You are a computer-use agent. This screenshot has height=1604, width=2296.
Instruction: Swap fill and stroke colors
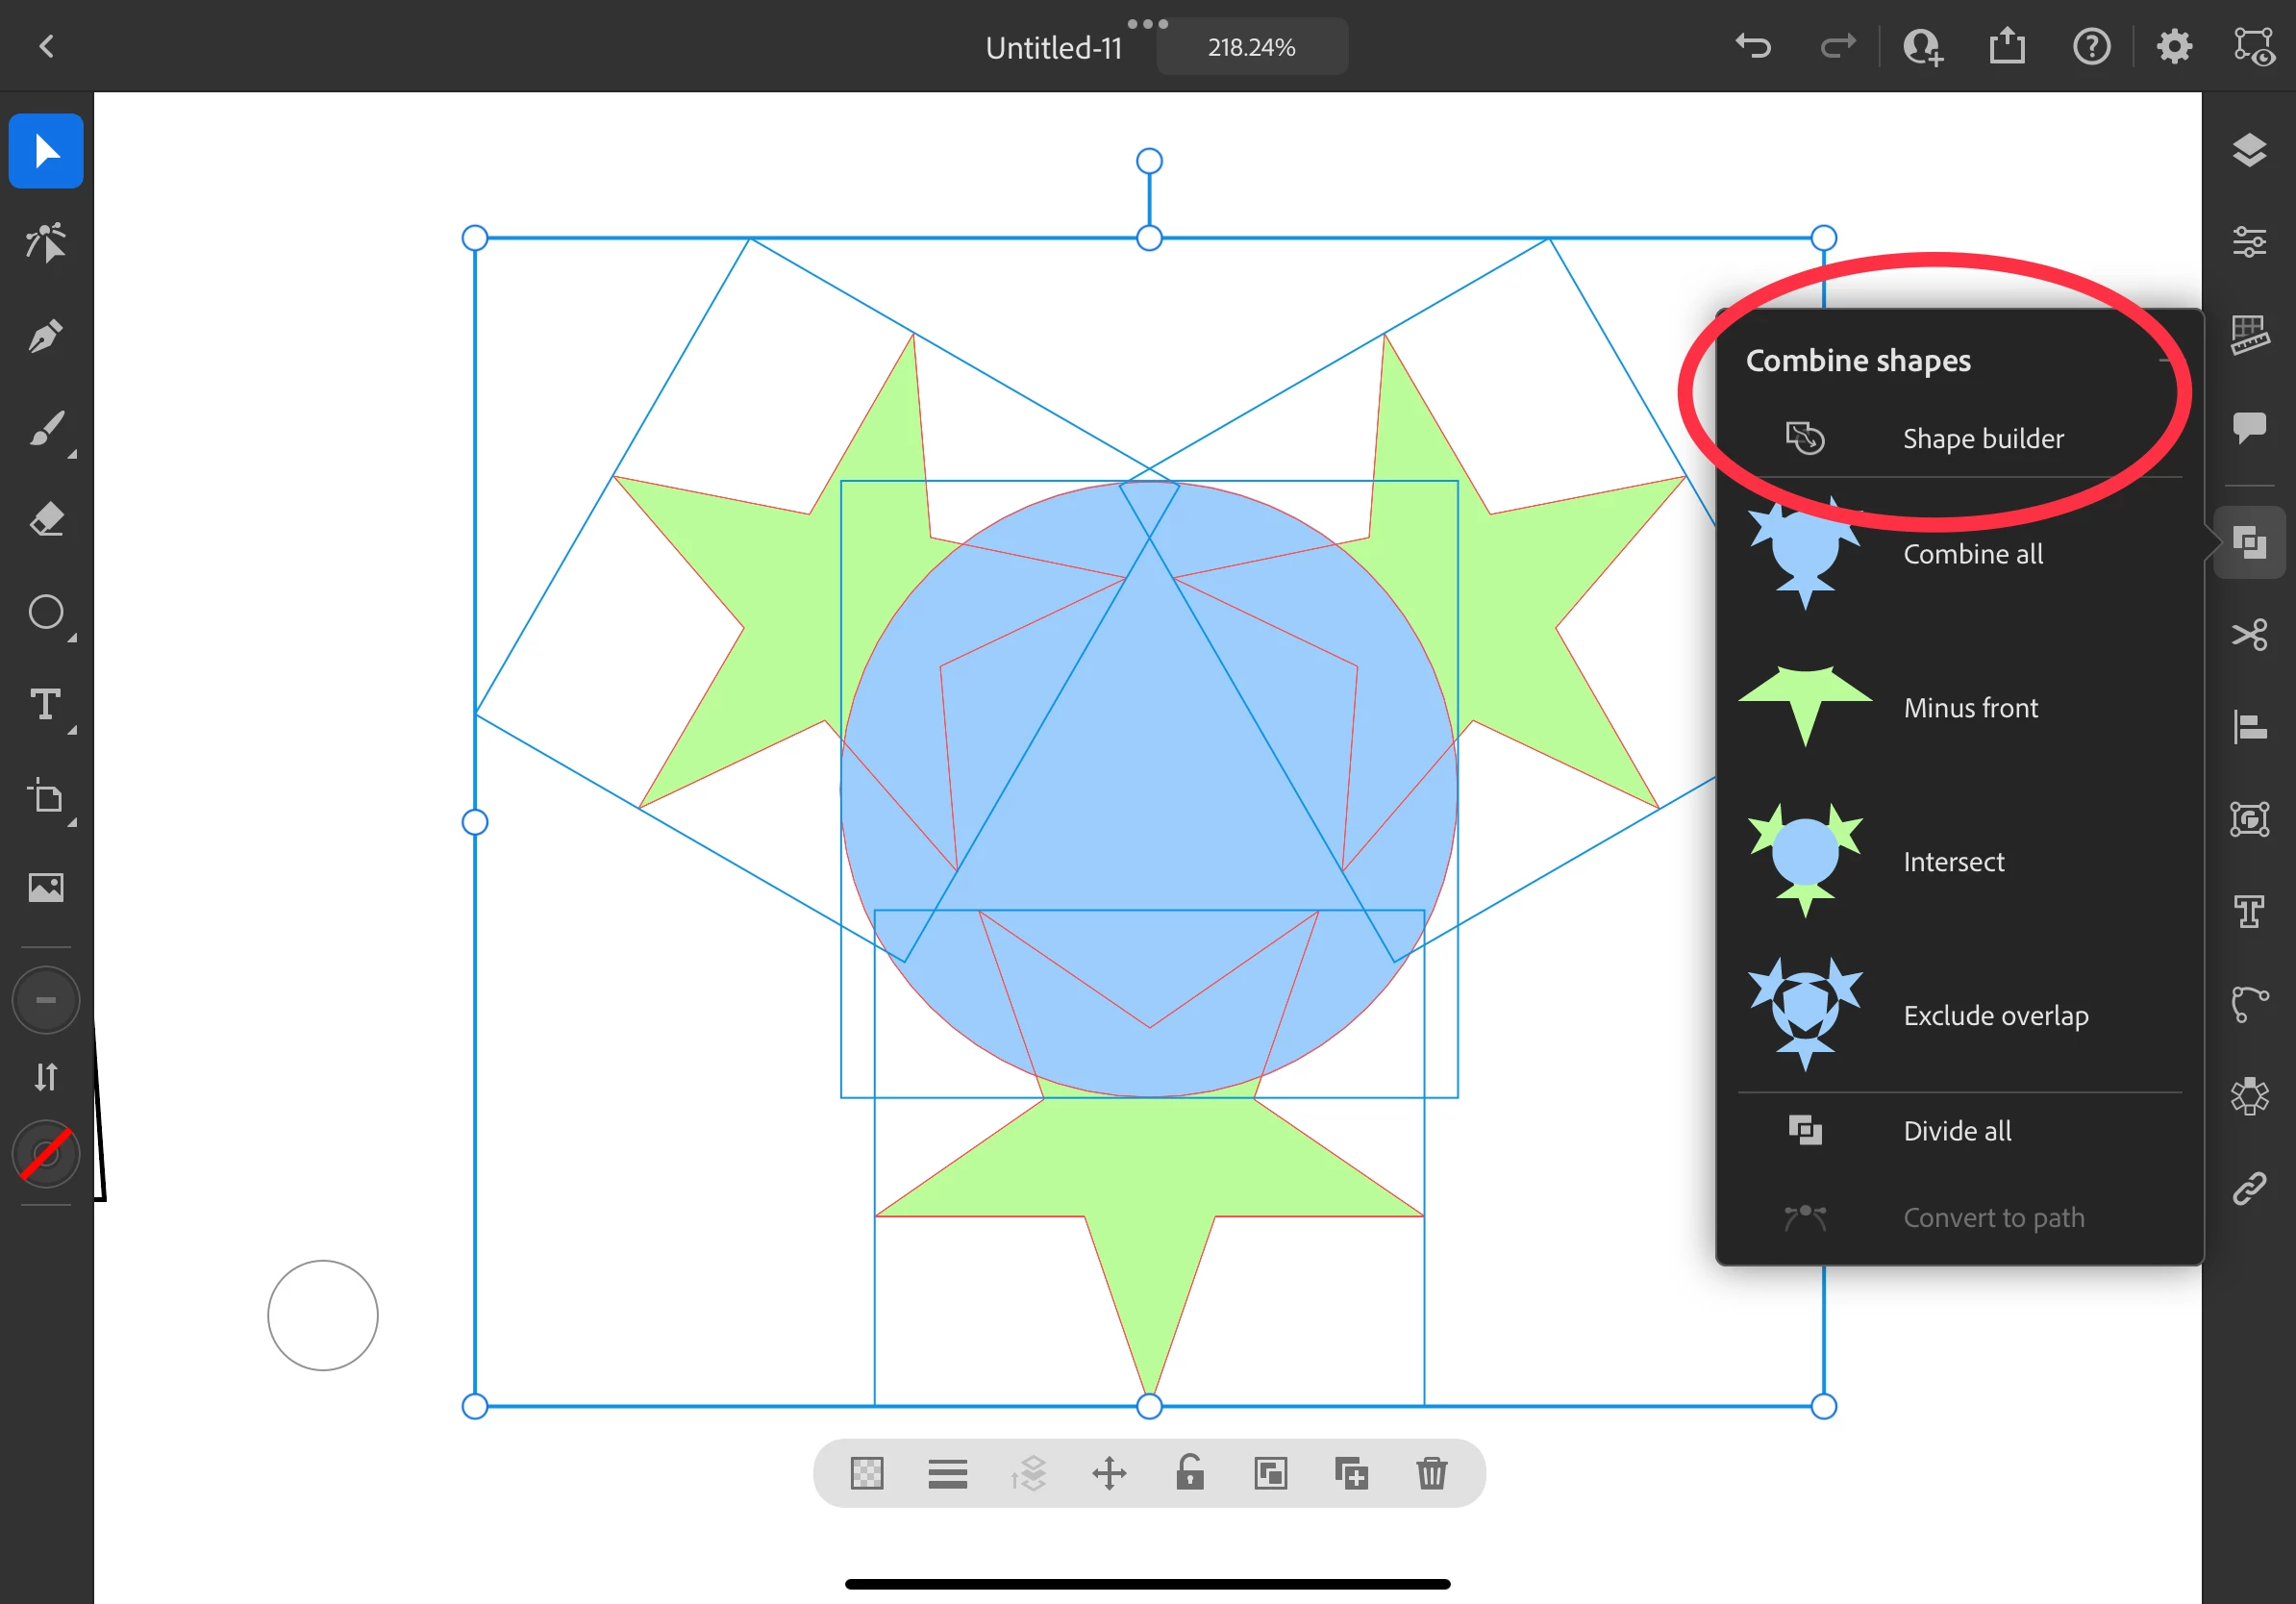pos(45,1077)
